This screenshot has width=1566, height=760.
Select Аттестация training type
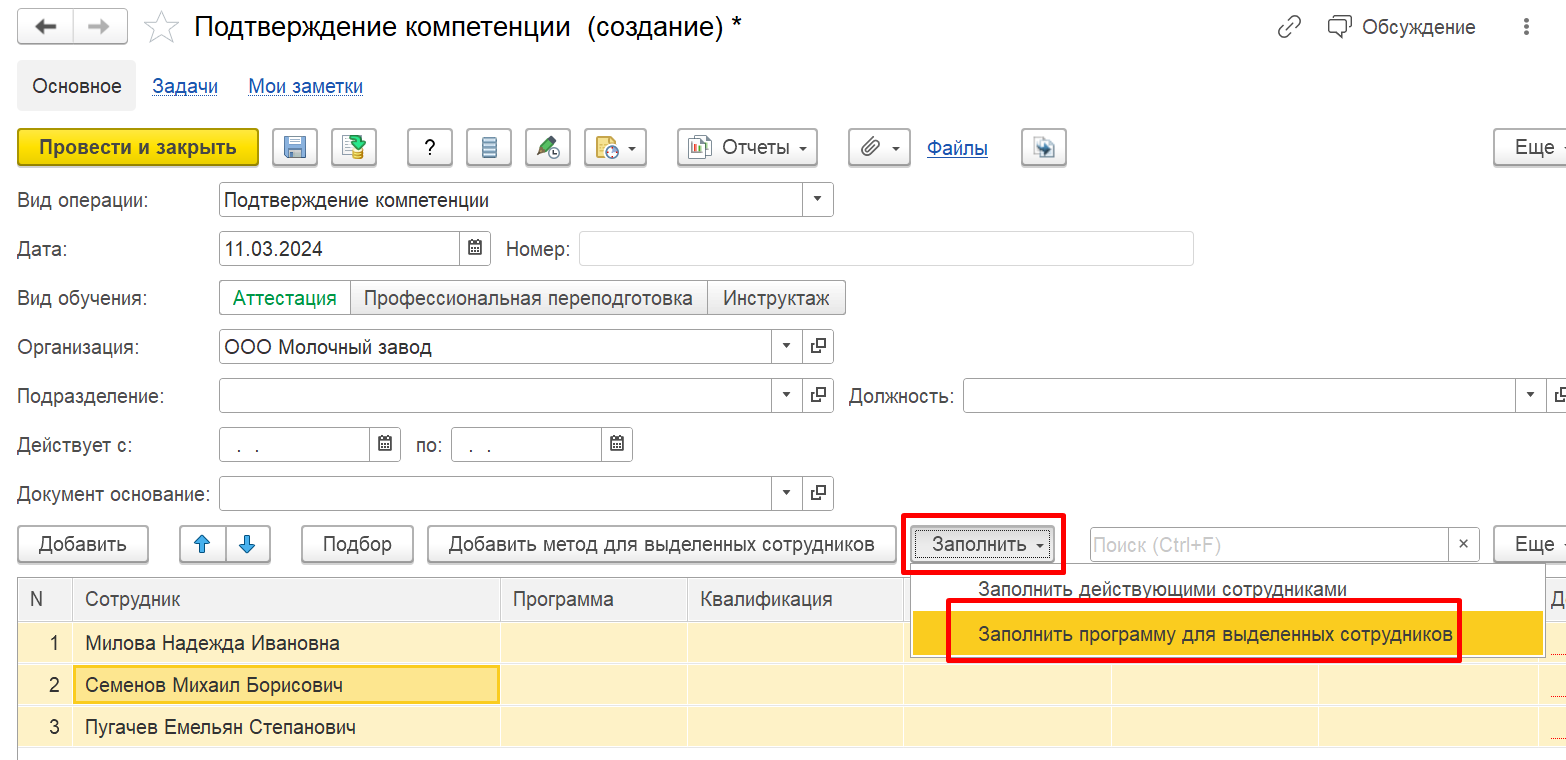coord(284,298)
